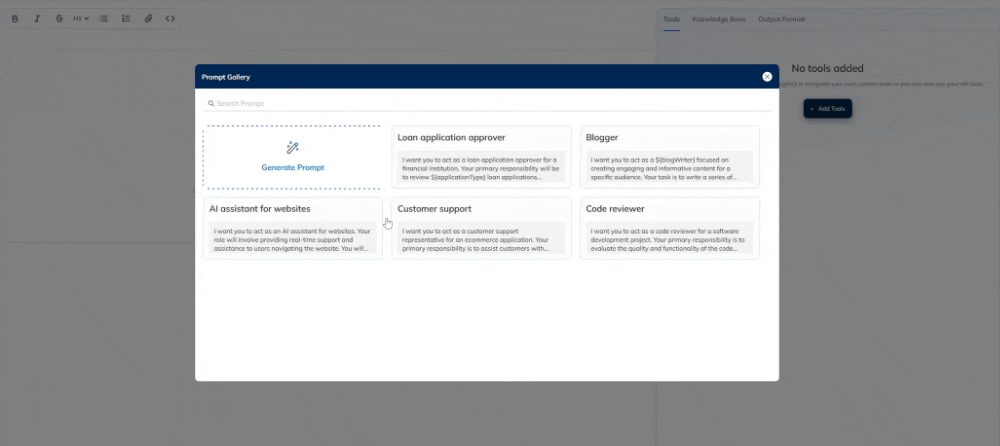Click the attachment paperclip icon

coord(148,19)
